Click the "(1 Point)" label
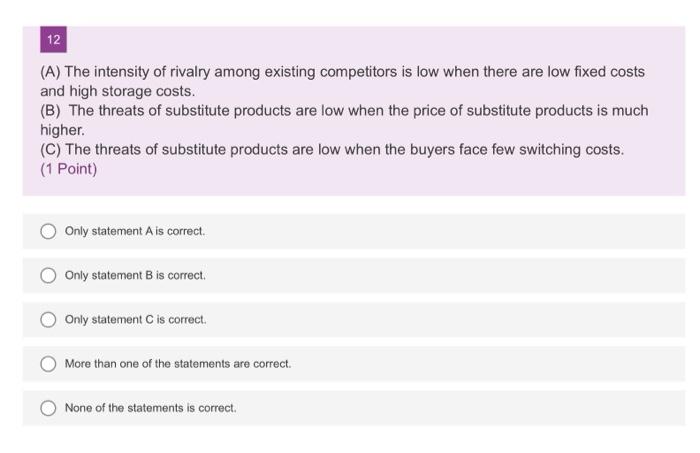Screen dimensions: 700x453 (x=69, y=169)
